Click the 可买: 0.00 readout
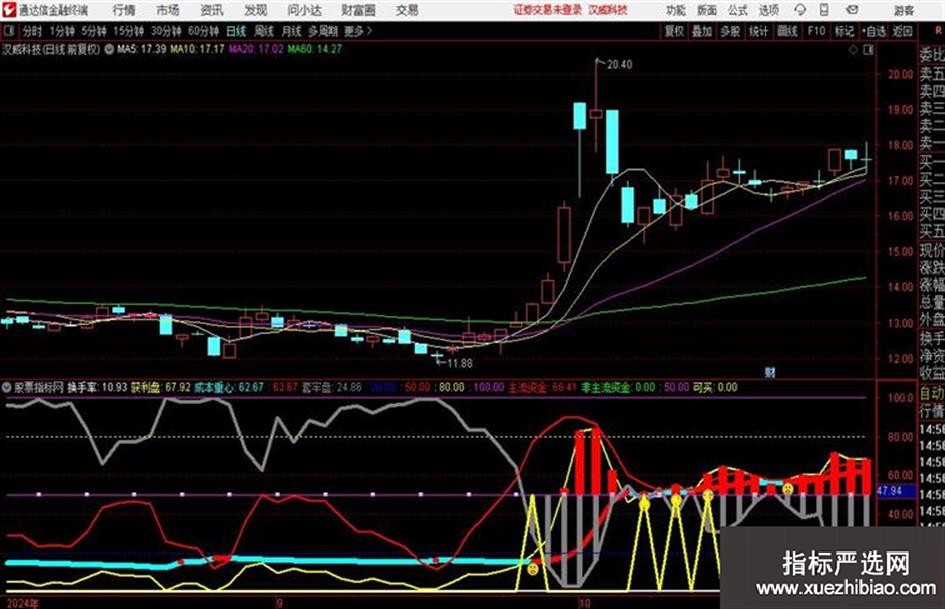 tap(715, 387)
